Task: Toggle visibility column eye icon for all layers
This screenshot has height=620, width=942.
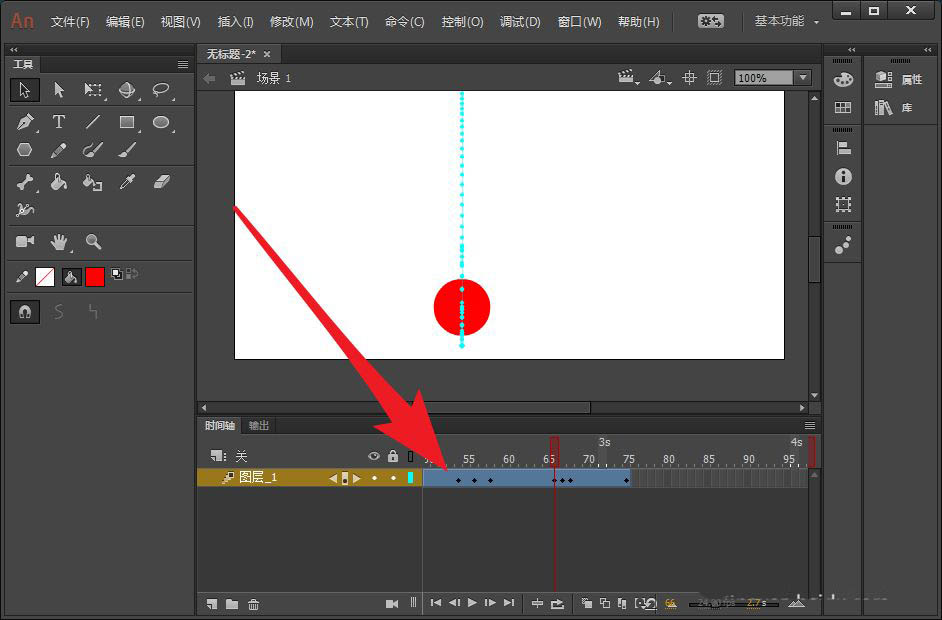Action: pos(374,457)
